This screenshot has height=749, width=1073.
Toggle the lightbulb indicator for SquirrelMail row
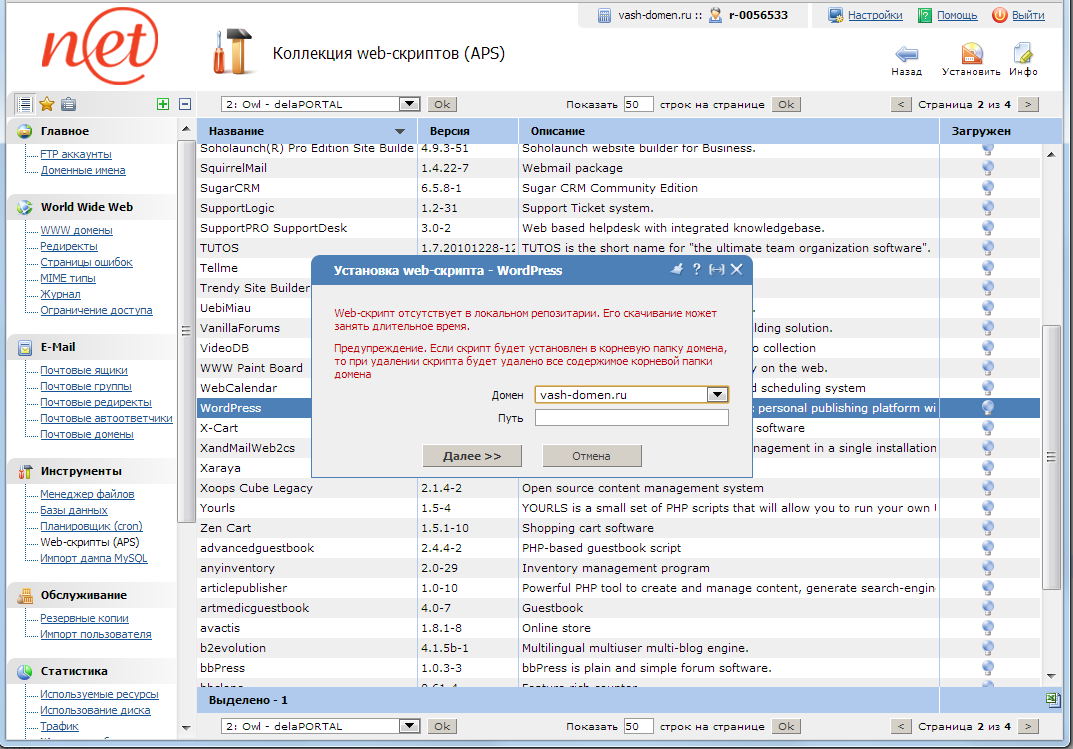[x=988, y=167]
